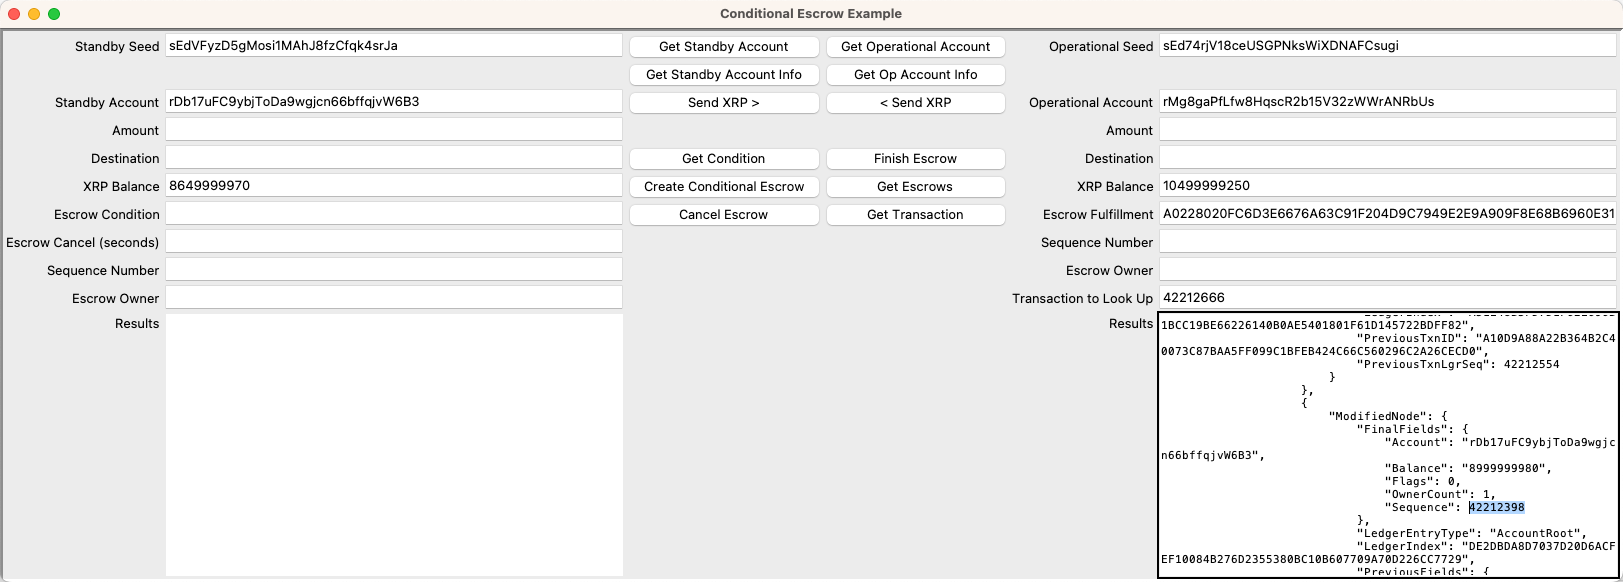Viewport: 1623px width, 582px height.
Task: Click the Get Escrows button
Action: tap(915, 186)
